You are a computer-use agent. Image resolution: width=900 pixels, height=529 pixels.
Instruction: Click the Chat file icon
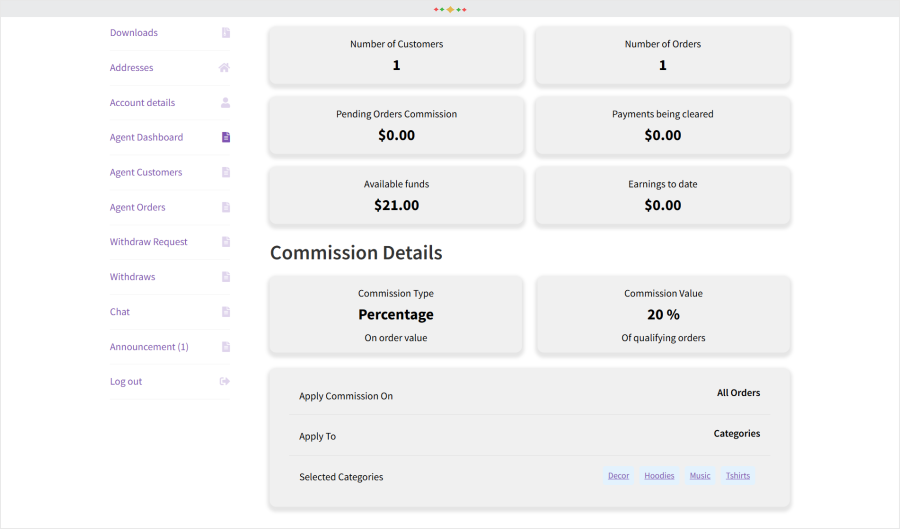[x=226, y=312]
